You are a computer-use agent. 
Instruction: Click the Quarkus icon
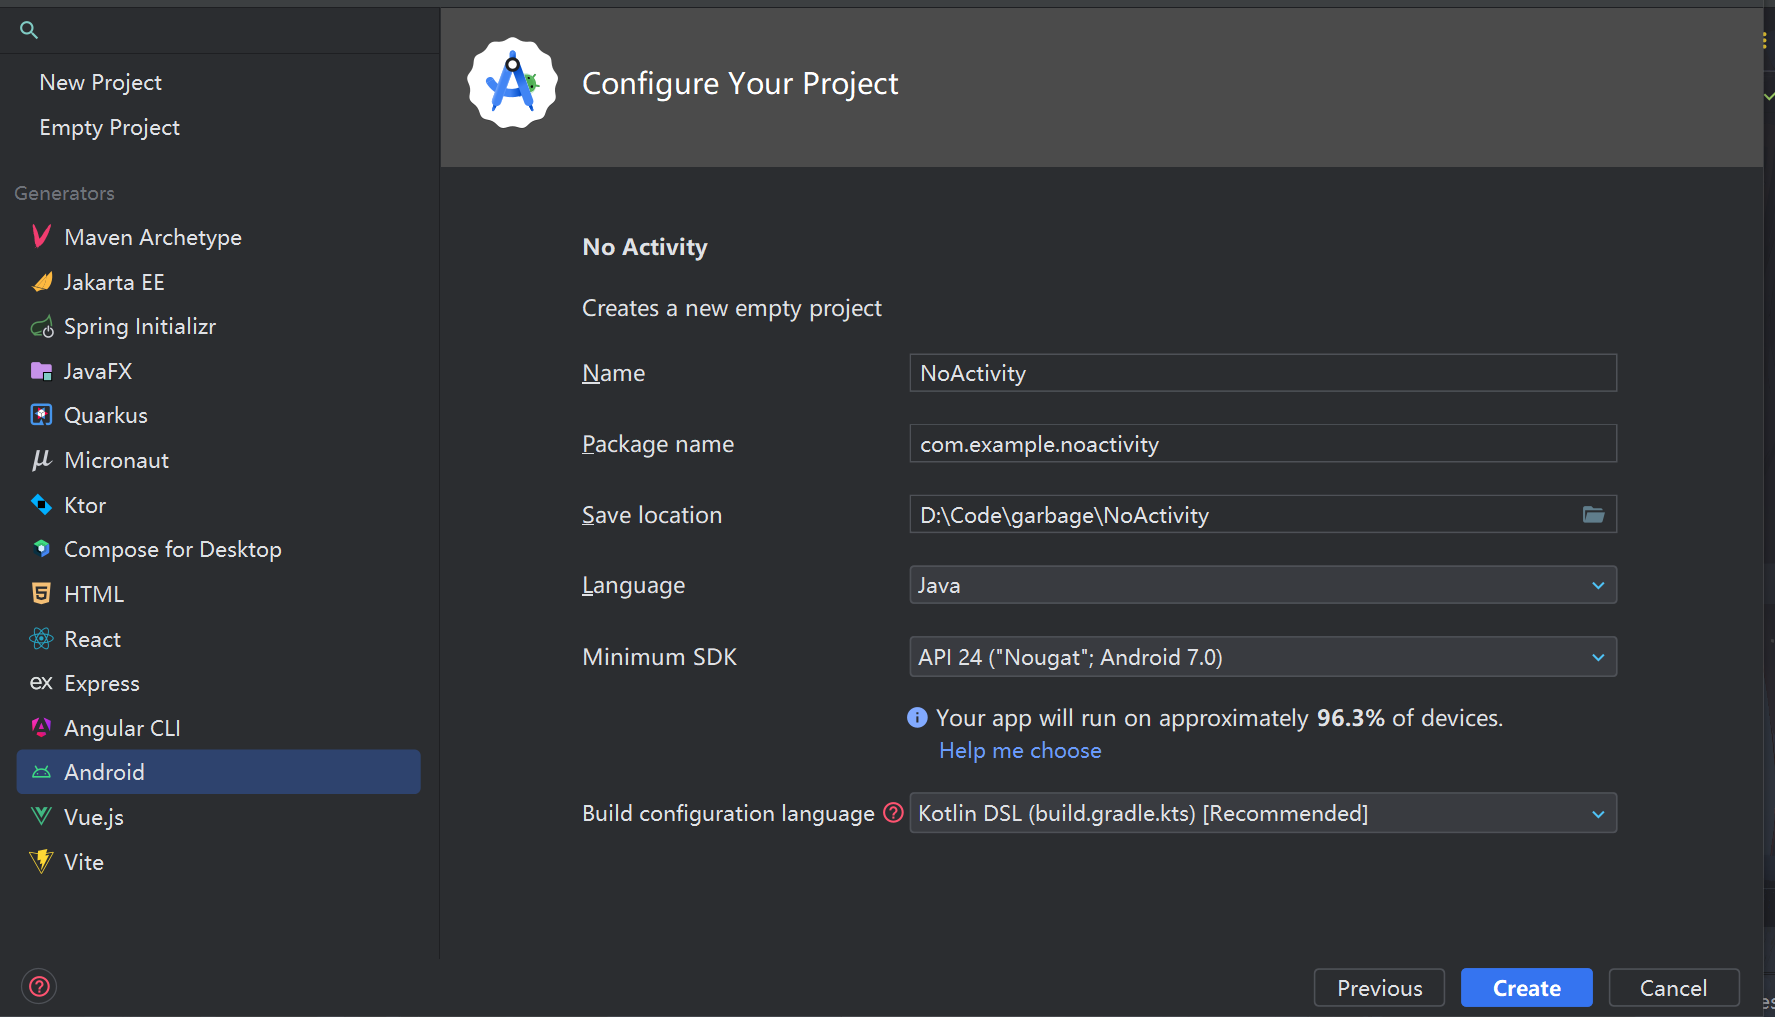41,415
